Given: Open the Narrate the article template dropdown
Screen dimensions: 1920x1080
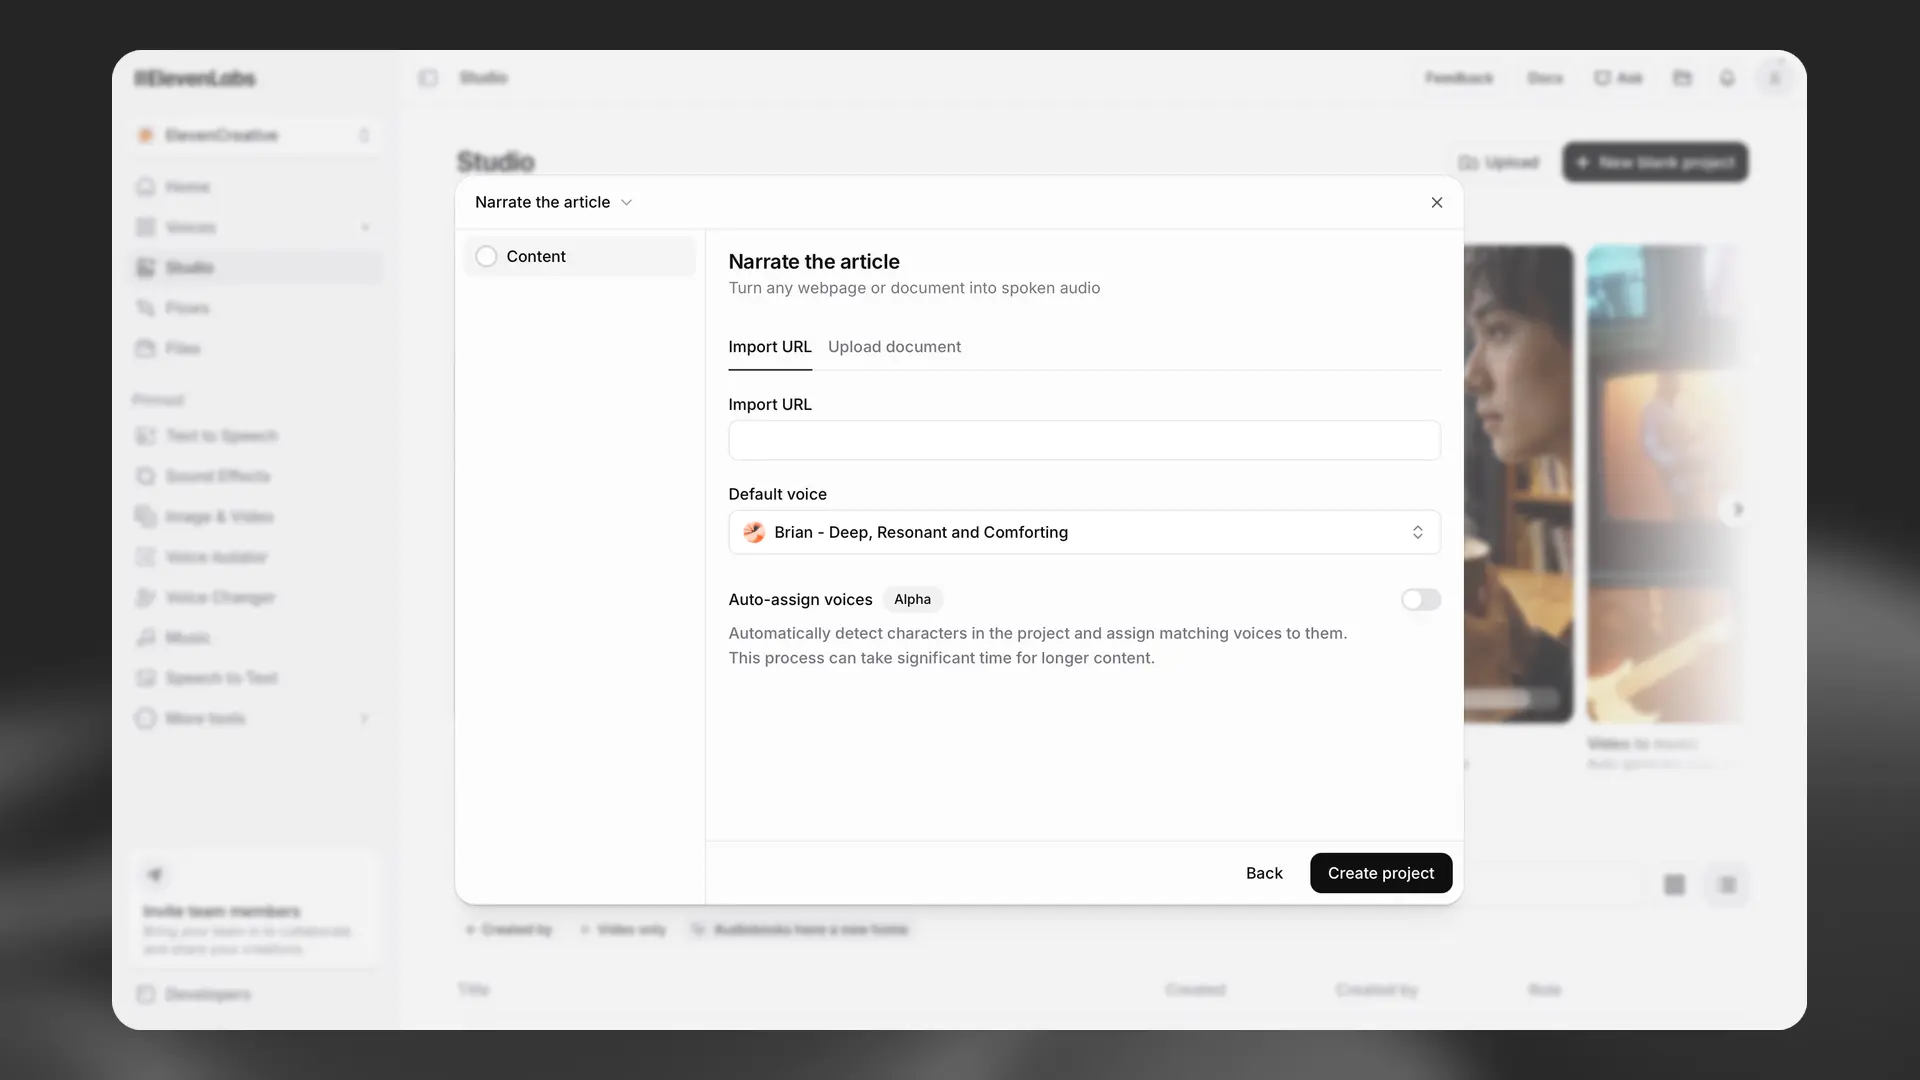Looking at the screenshot, I should [553, 202].
